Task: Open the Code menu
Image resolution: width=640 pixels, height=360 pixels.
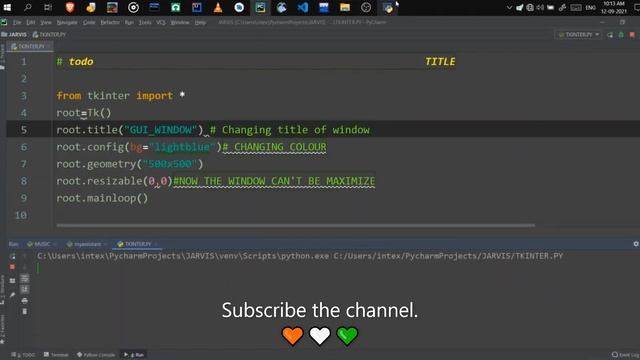Action: pos(89,22)
